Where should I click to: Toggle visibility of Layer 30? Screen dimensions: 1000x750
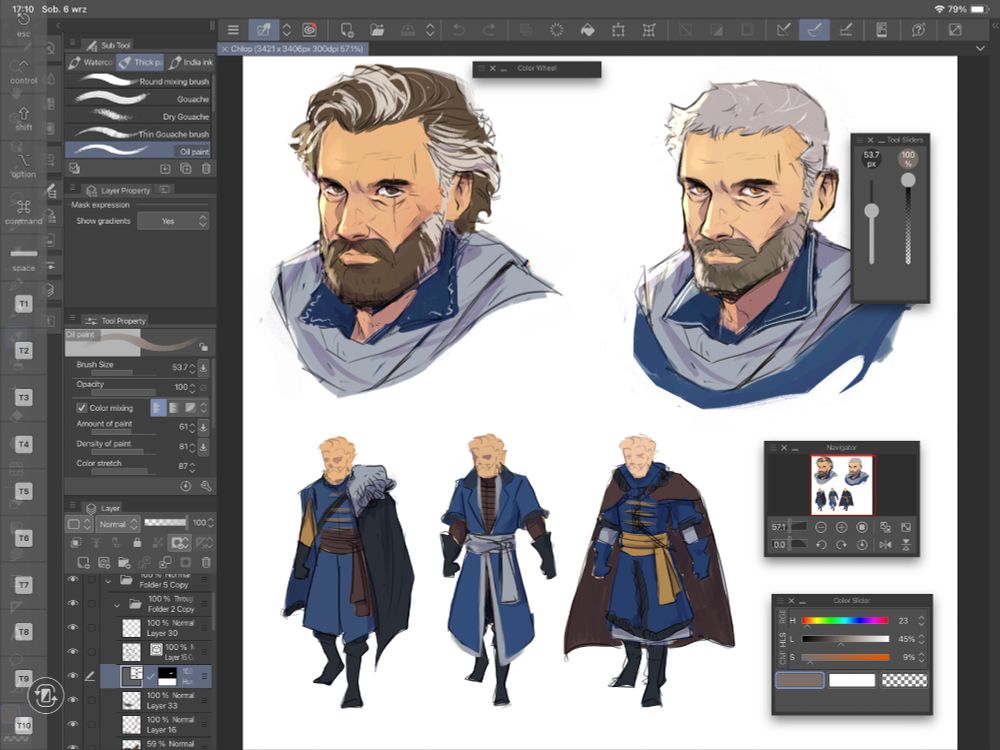click(x=73, y=628)
